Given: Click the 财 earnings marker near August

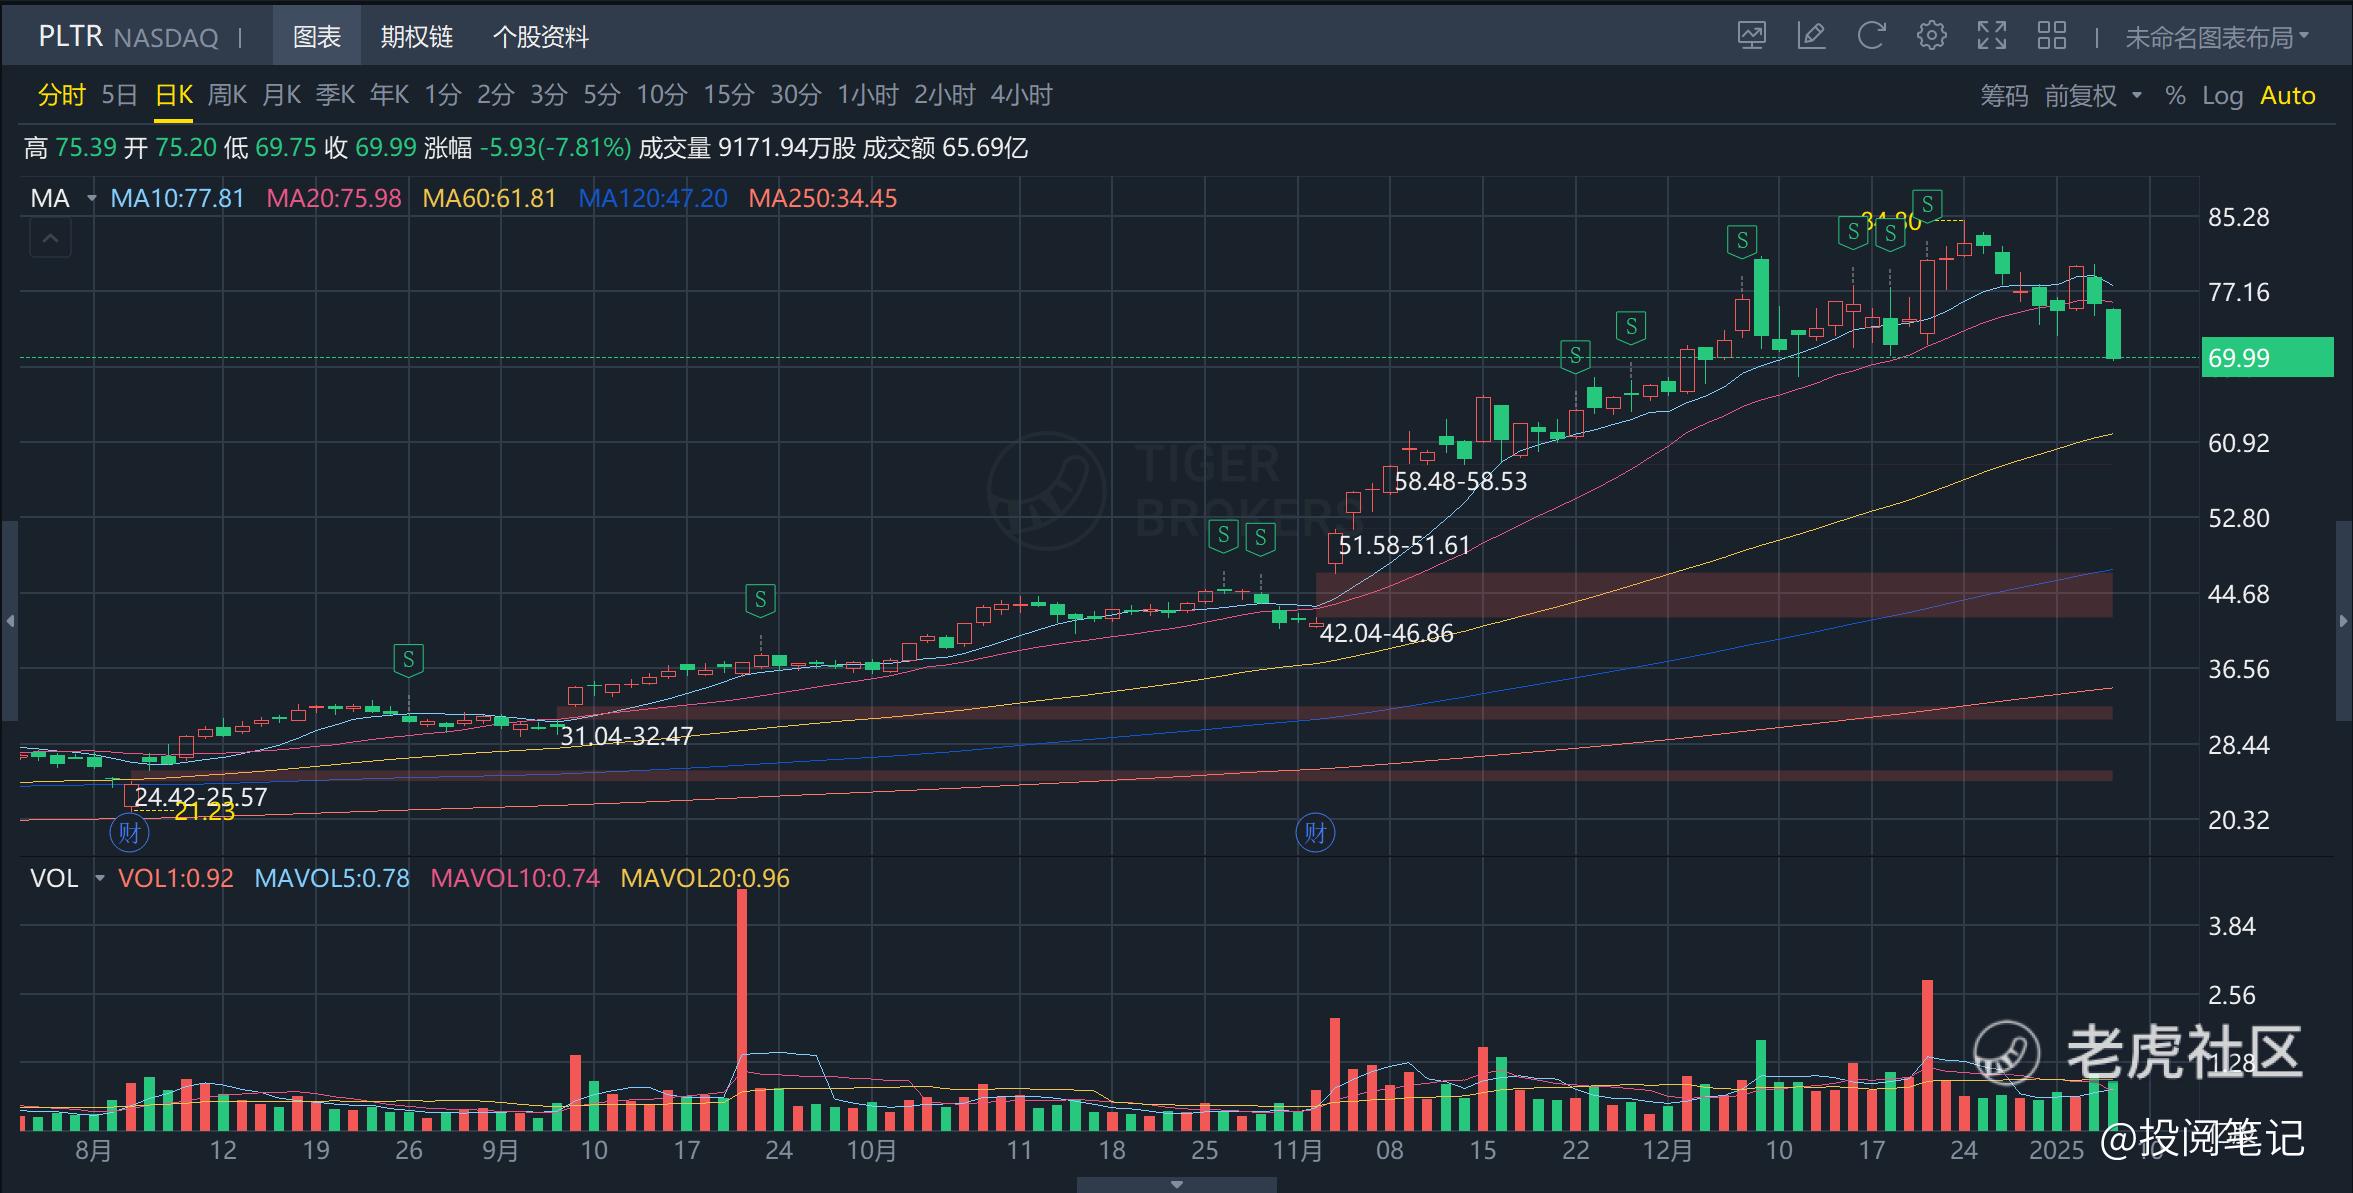Looking at the screenshot, I should 129,832.
